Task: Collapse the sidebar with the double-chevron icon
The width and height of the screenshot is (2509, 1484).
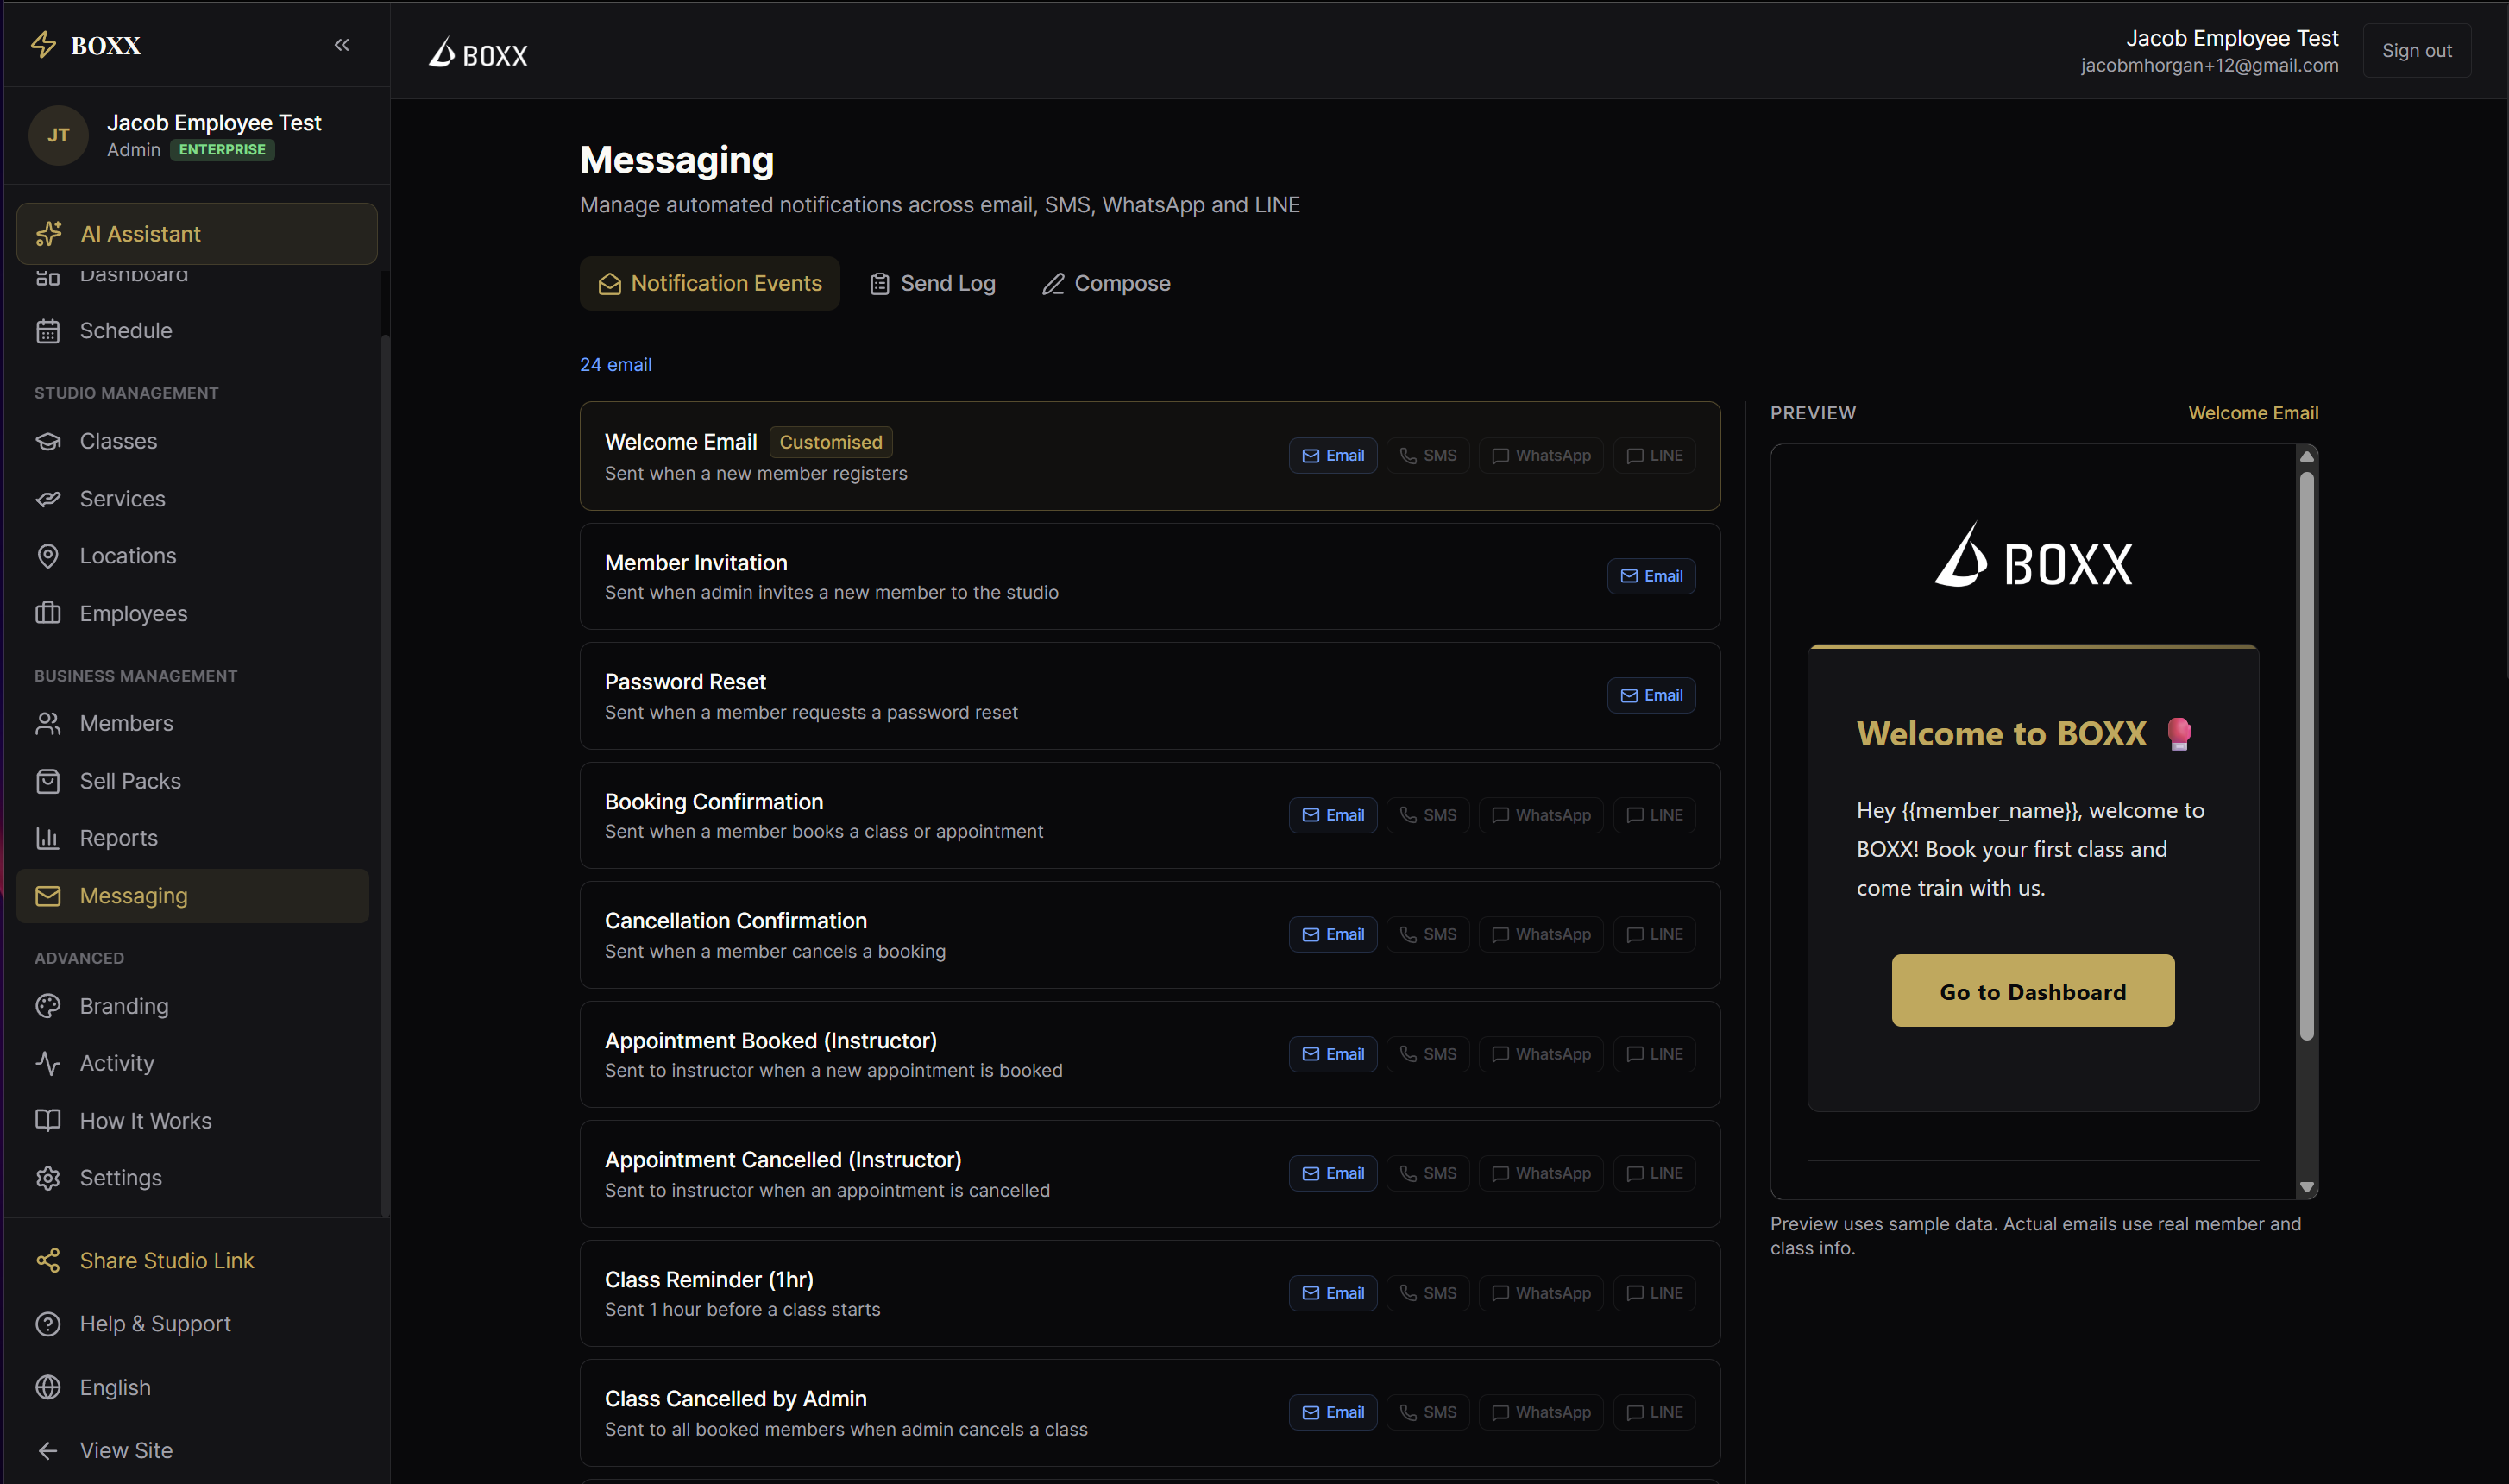Action: click(x=342, y=44)
